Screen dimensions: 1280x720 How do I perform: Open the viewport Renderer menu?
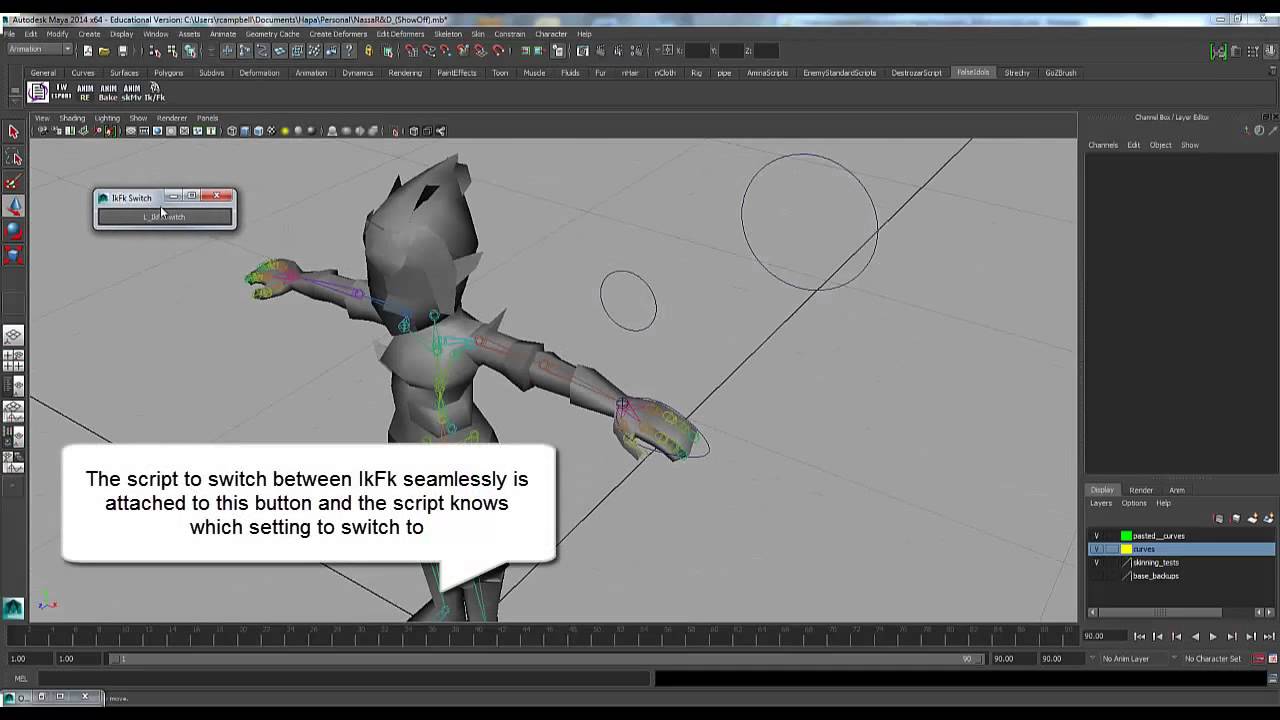172,118
